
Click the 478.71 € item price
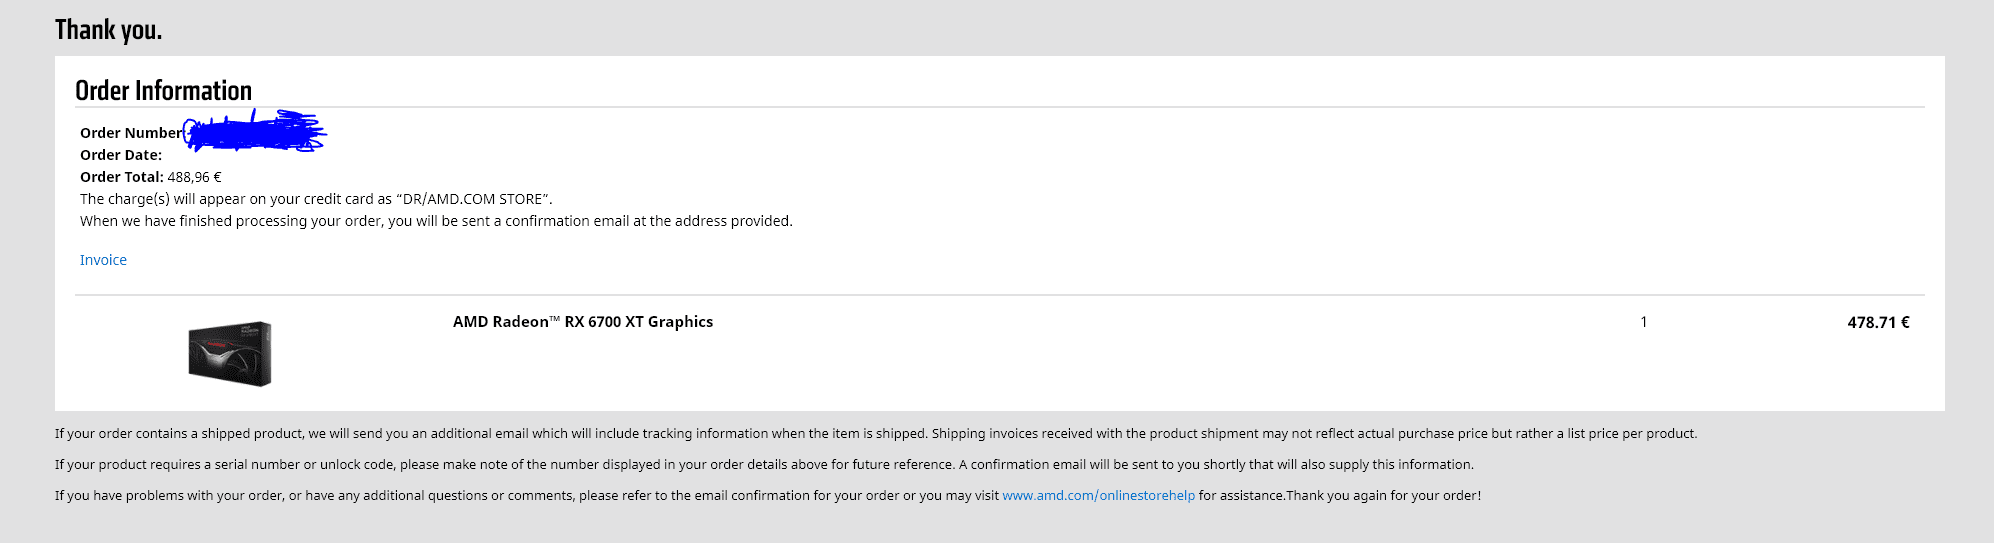click(1878, 322)
